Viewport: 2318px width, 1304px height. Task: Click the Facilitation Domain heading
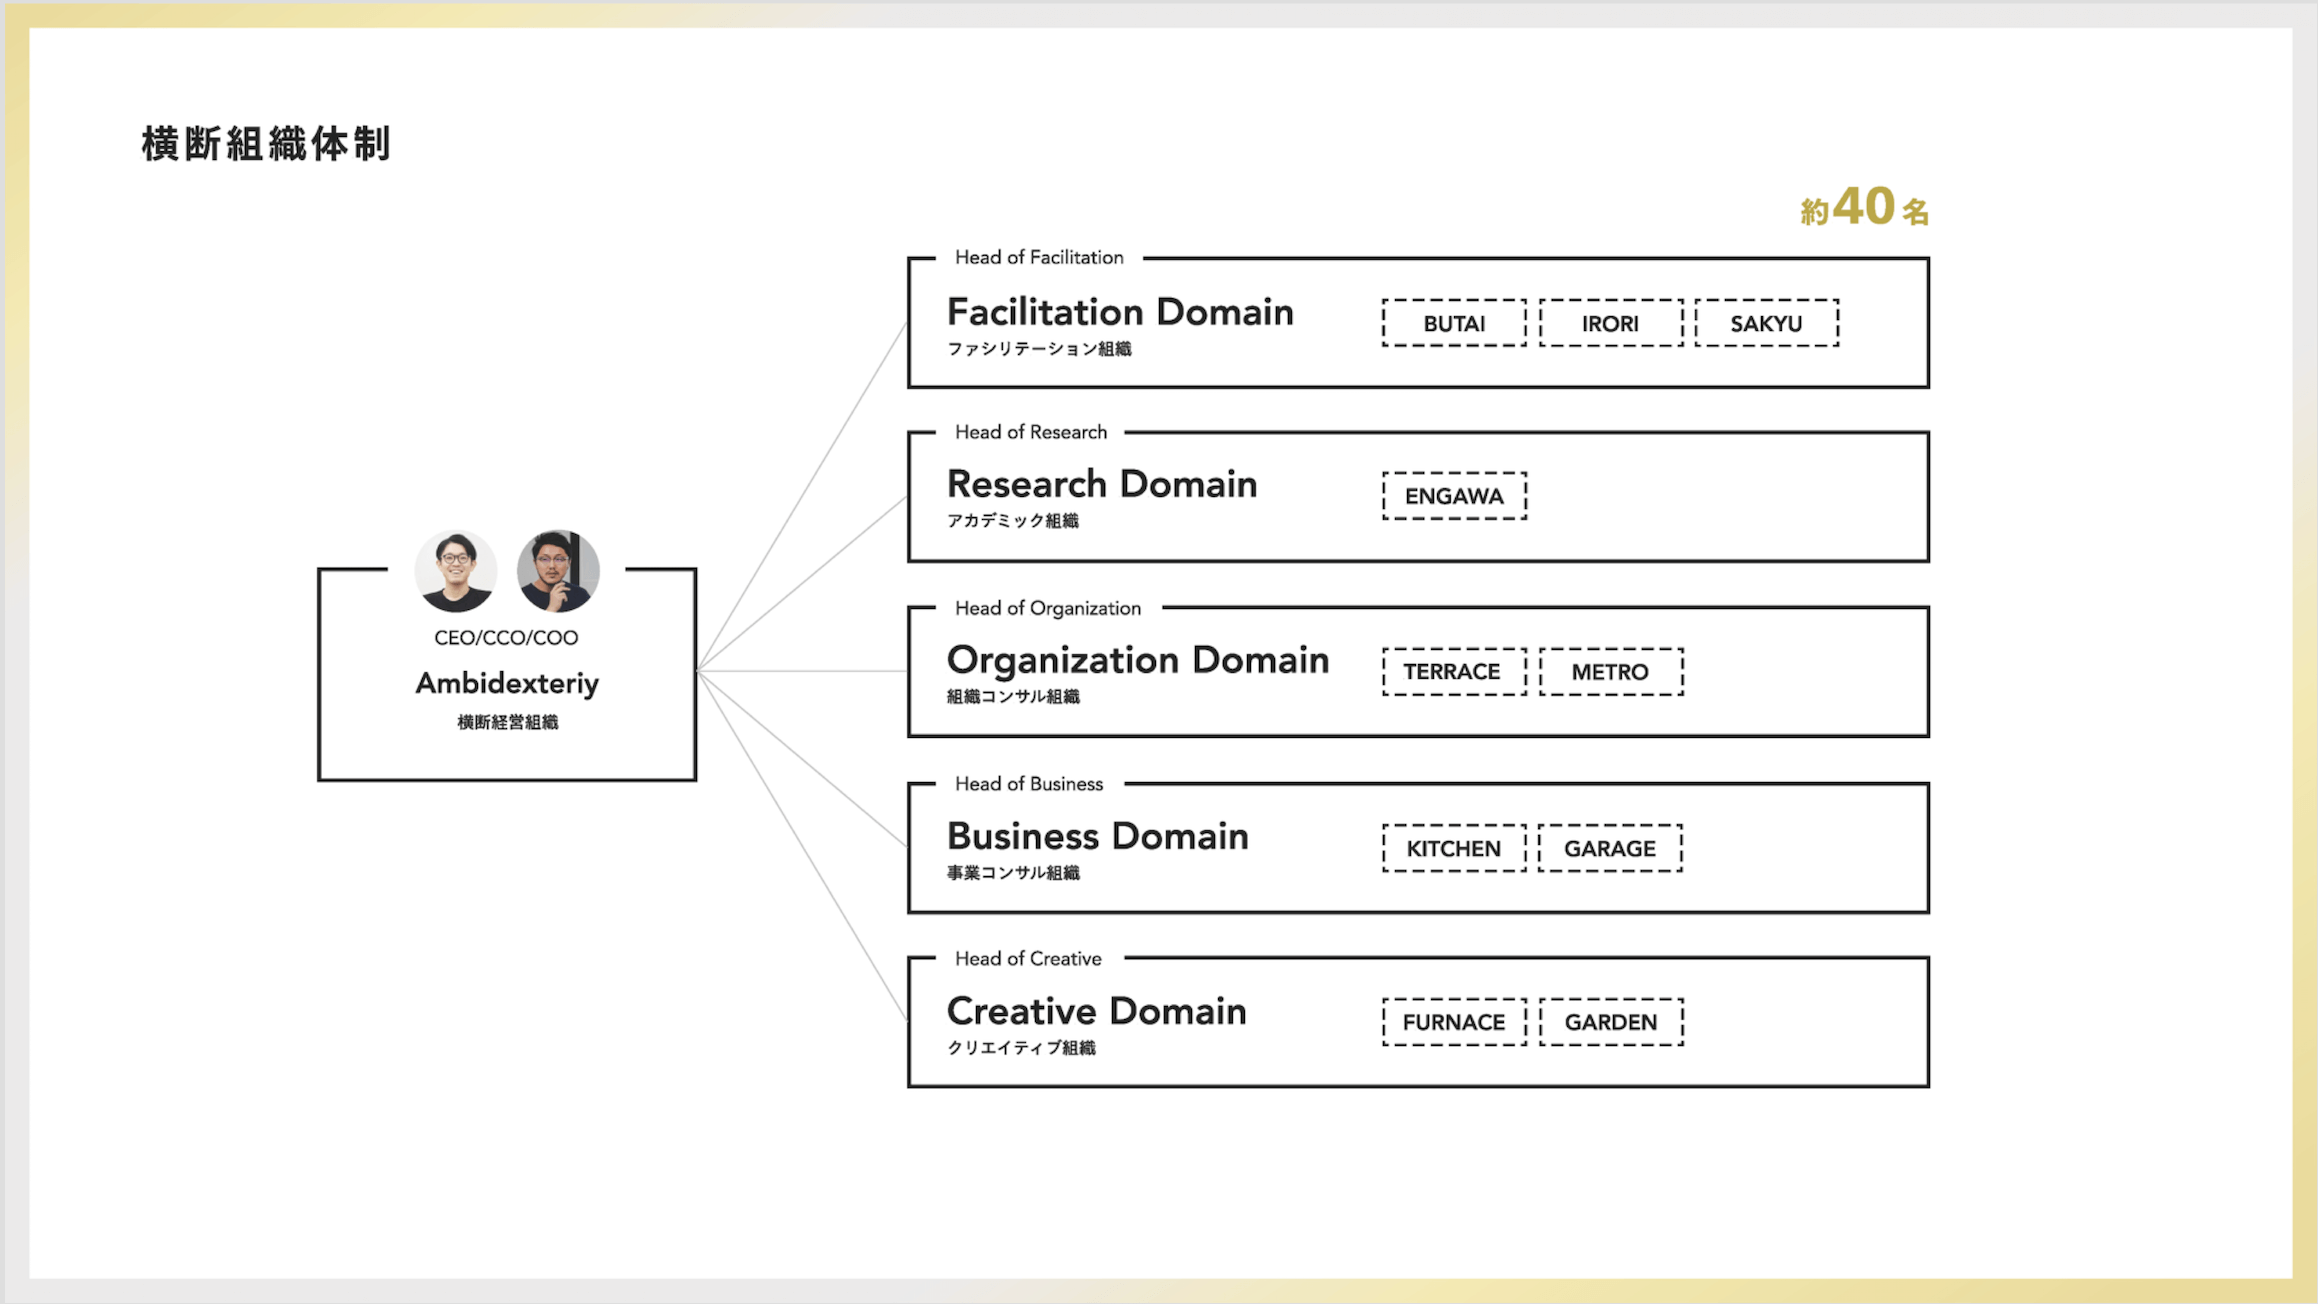(1120, 312)
